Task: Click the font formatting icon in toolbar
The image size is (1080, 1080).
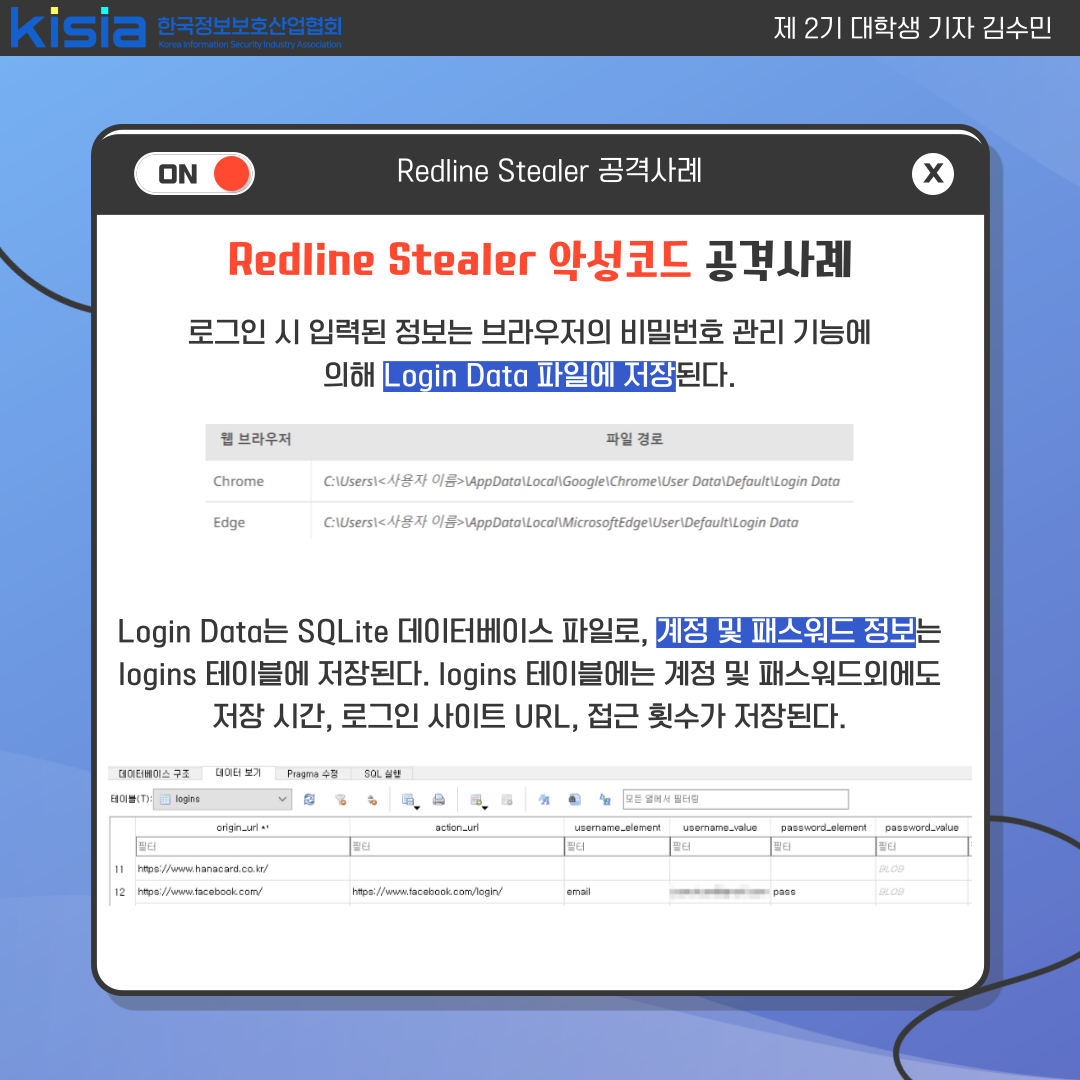Action: [543, 799]
